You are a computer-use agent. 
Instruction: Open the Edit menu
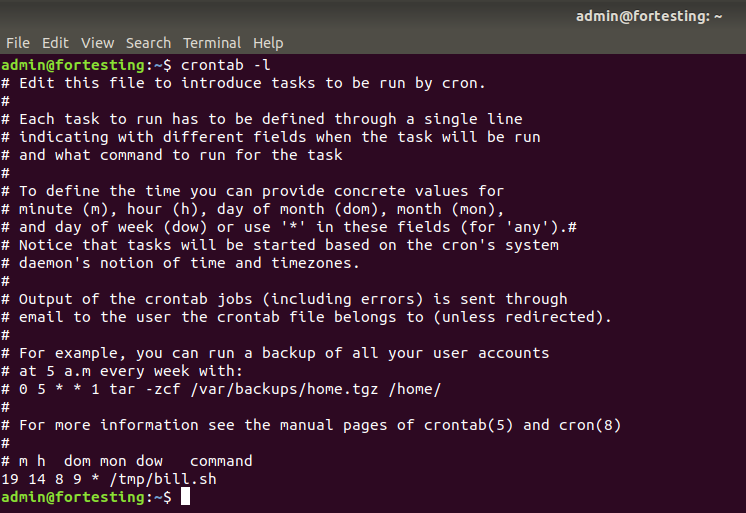point(55,43)
